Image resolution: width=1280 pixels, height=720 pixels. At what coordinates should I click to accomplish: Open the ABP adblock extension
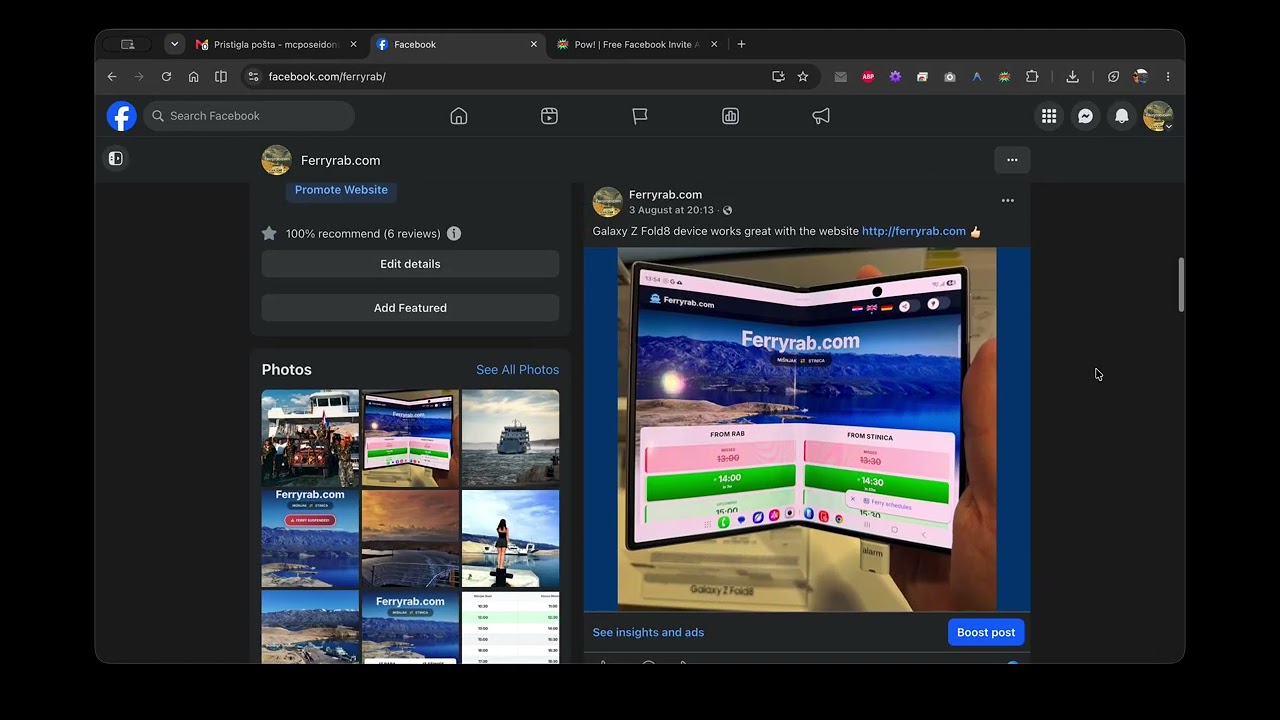(868, 76)
